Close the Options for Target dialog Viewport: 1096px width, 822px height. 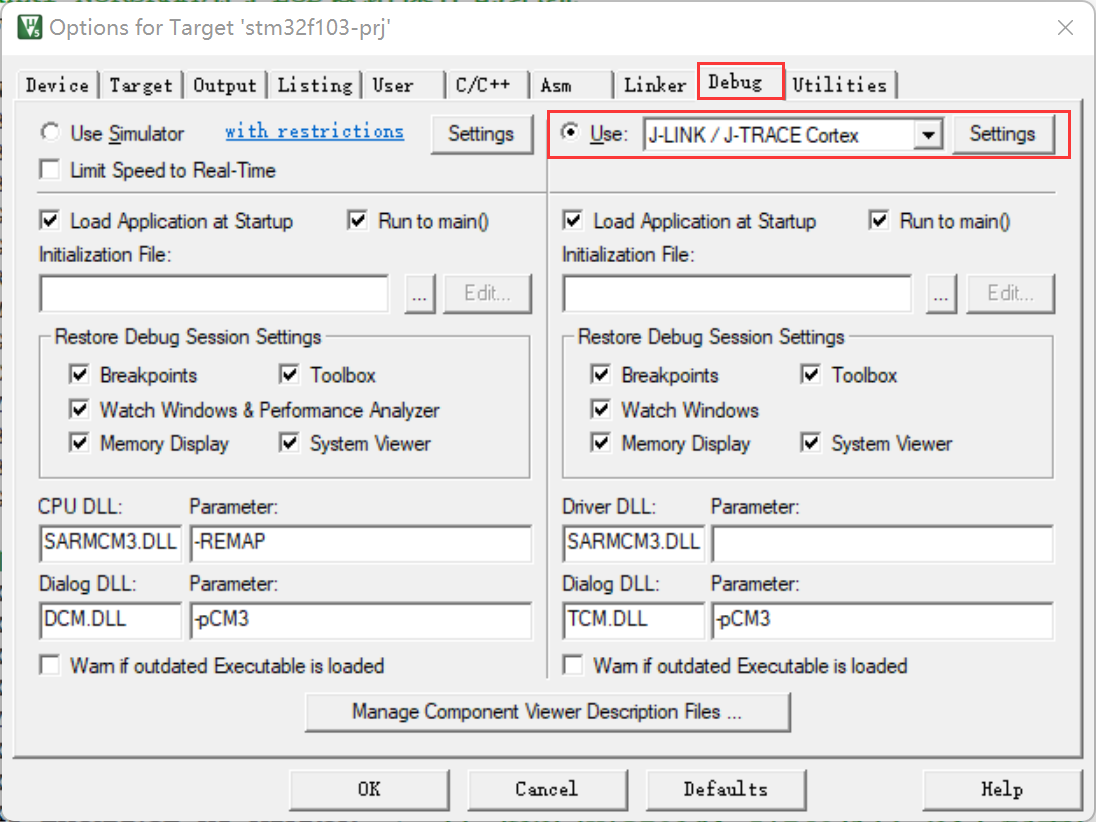tap(1066, 27)
